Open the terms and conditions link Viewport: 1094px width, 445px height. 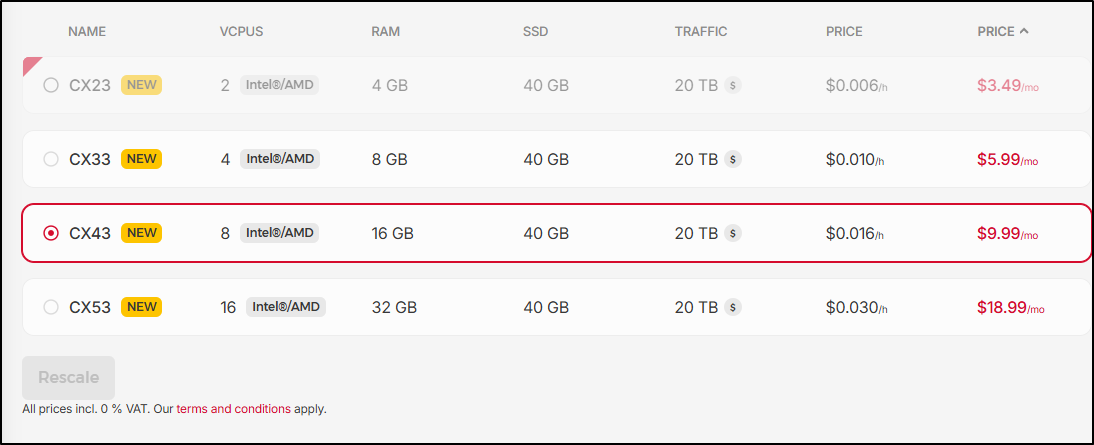[234, 409]
